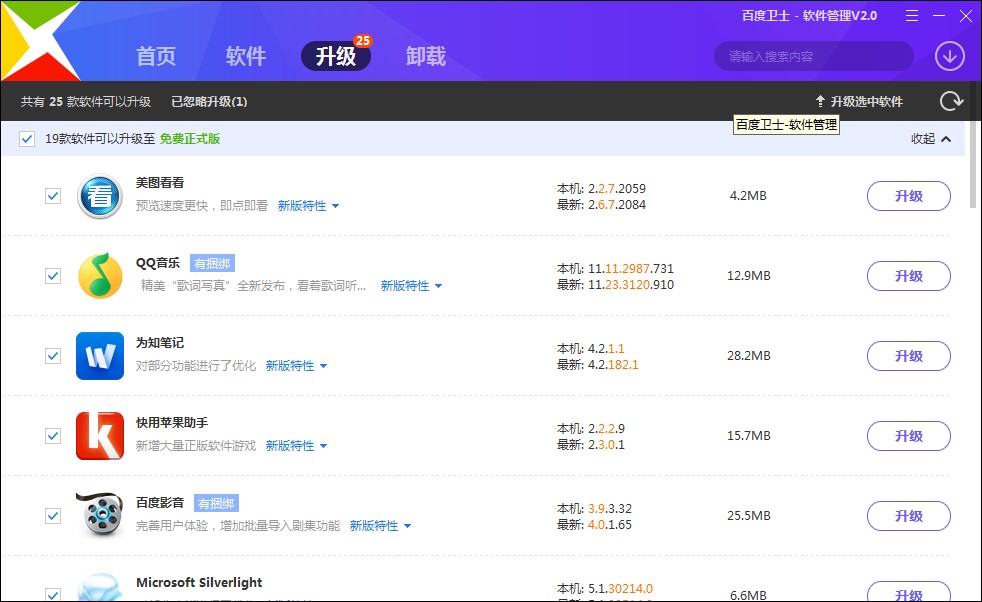
Task: Open the 卸载 tab
Action: point(426,56)
